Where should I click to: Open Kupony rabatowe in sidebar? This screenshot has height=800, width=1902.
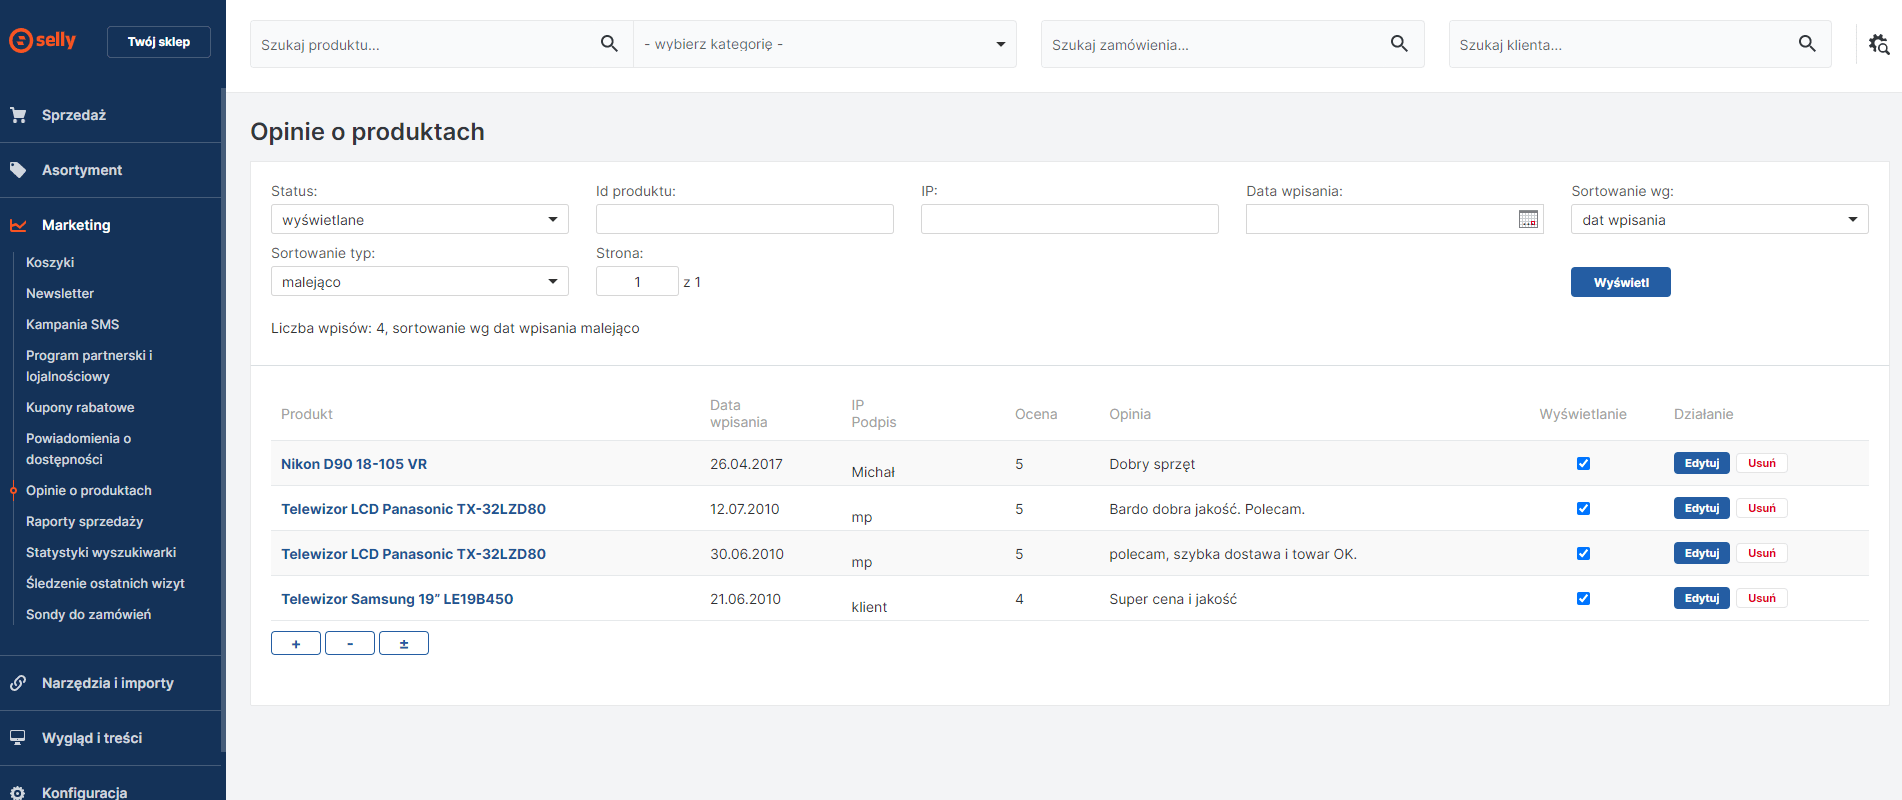[80, 407]
